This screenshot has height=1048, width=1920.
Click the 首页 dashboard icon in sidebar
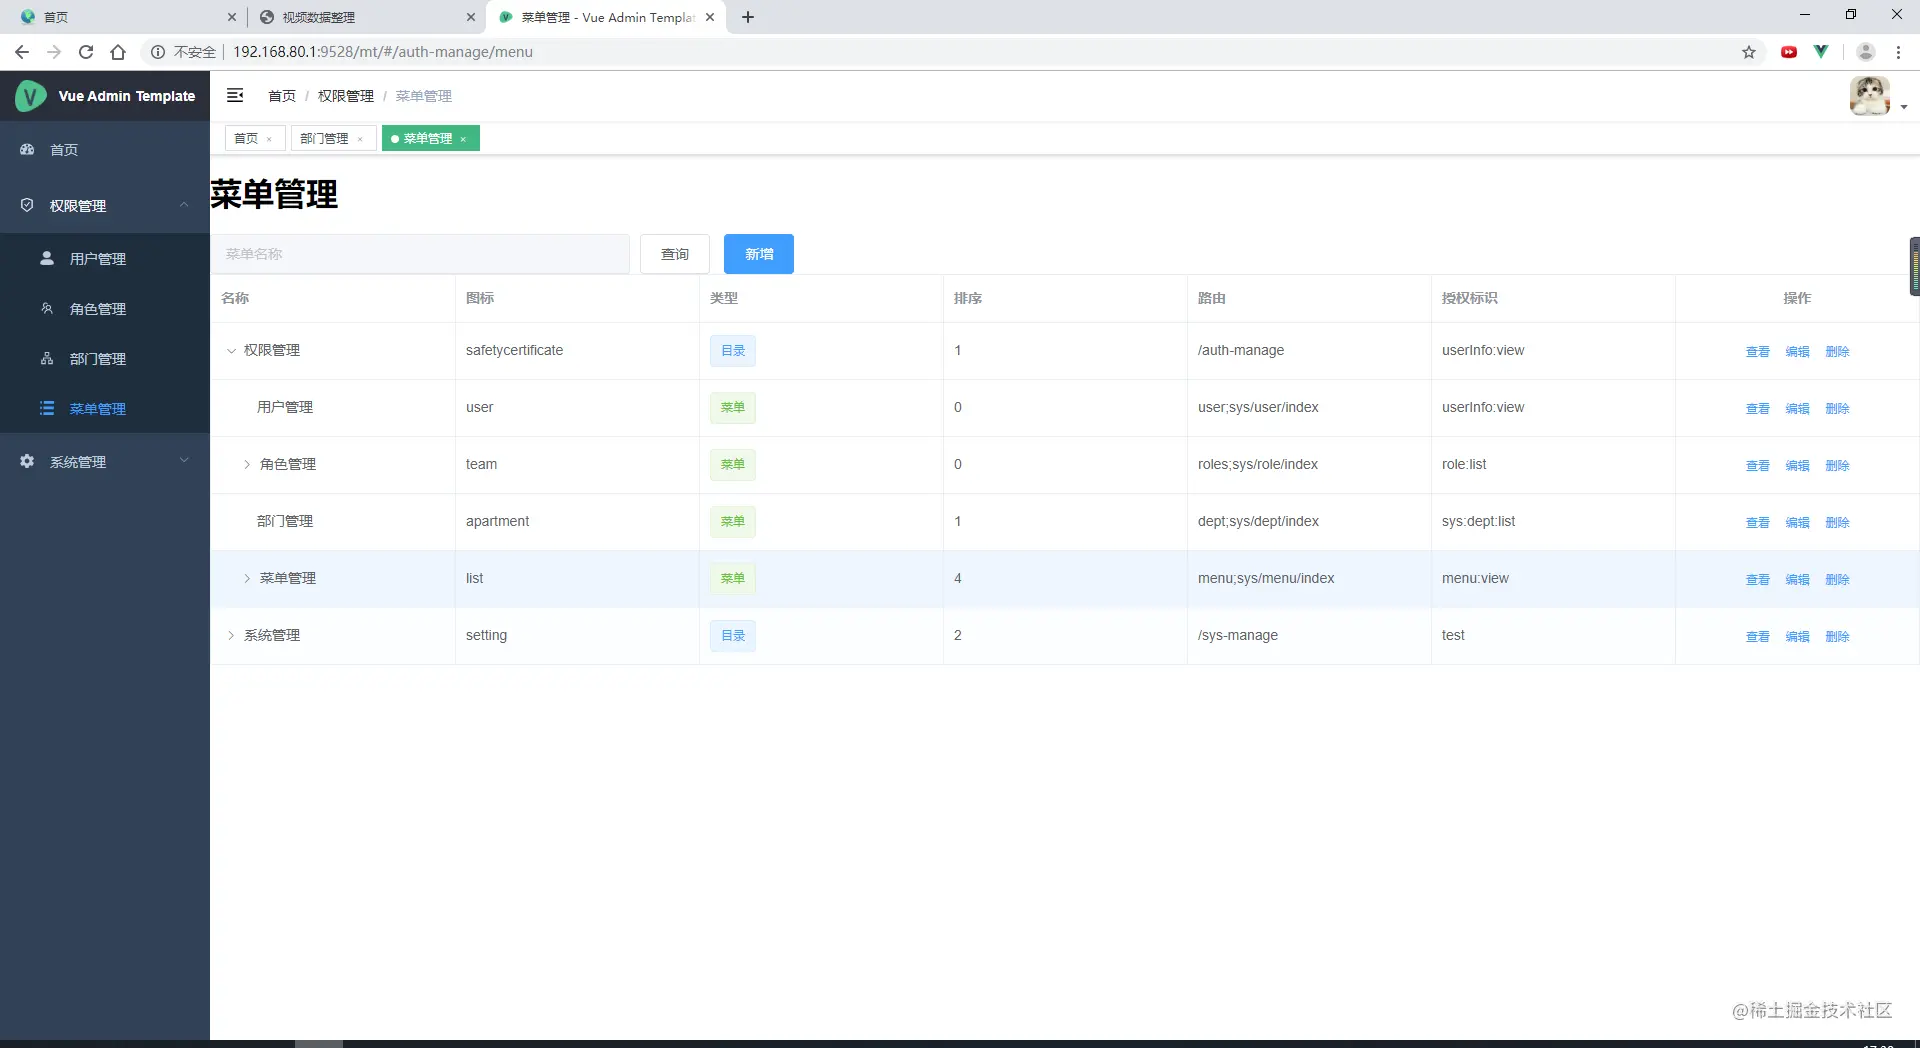[x=27, y=149]
